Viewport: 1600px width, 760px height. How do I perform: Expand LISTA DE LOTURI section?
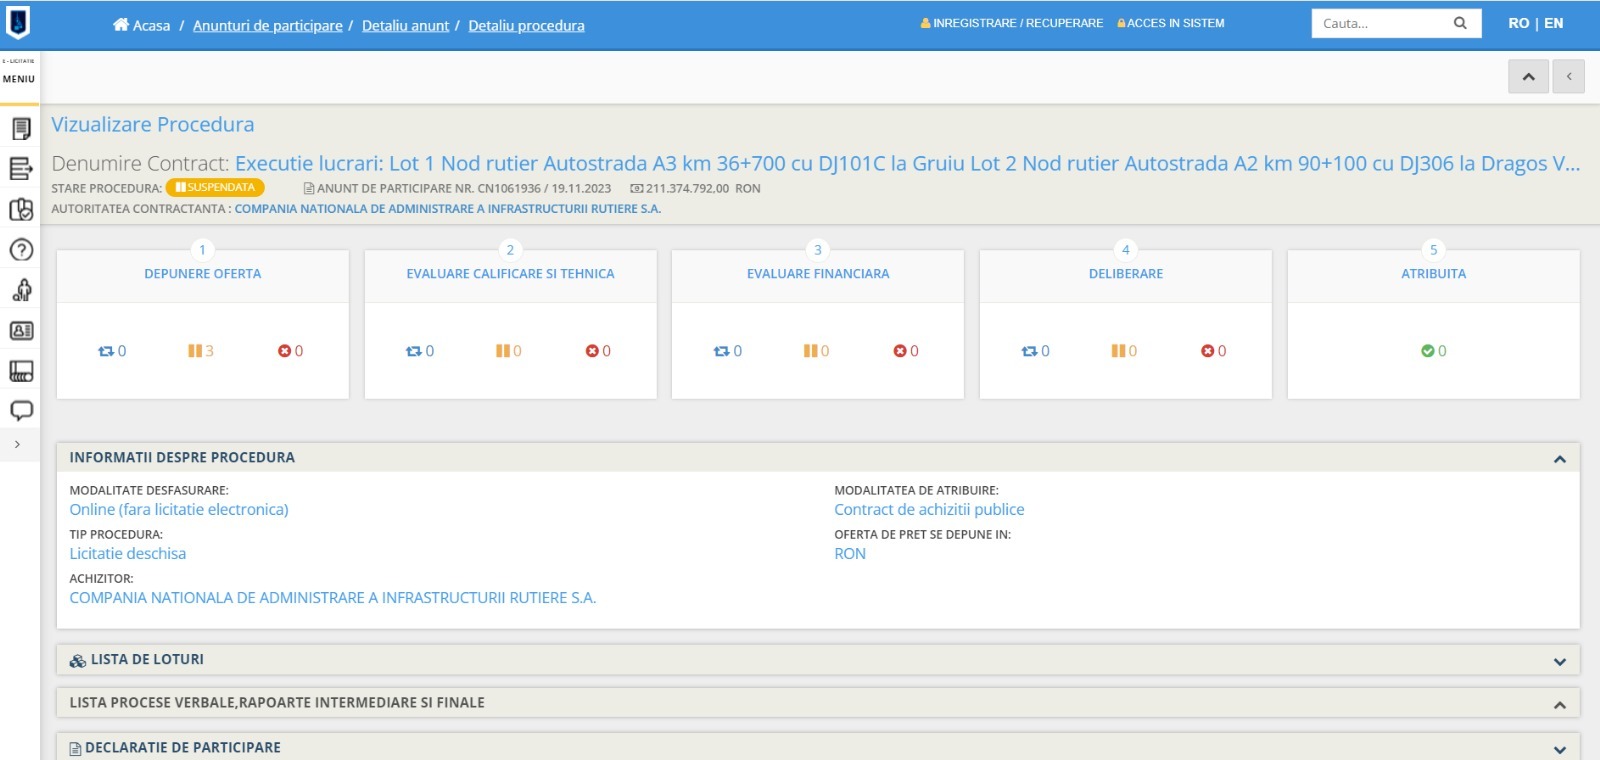click(1559, 661)
